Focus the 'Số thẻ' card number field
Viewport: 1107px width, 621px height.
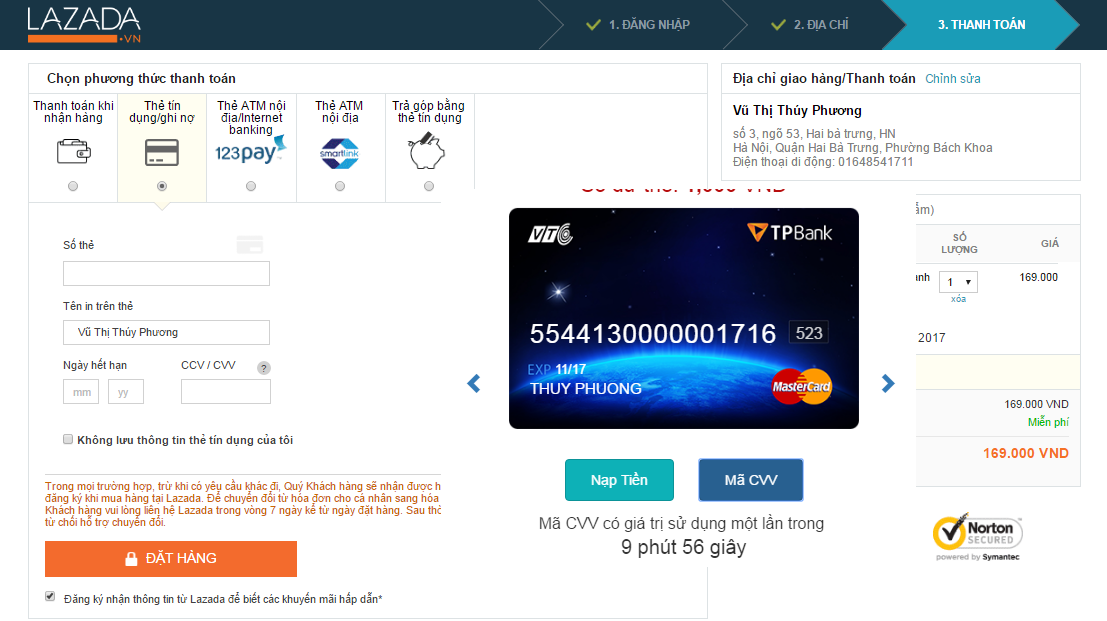pos(167,273)
